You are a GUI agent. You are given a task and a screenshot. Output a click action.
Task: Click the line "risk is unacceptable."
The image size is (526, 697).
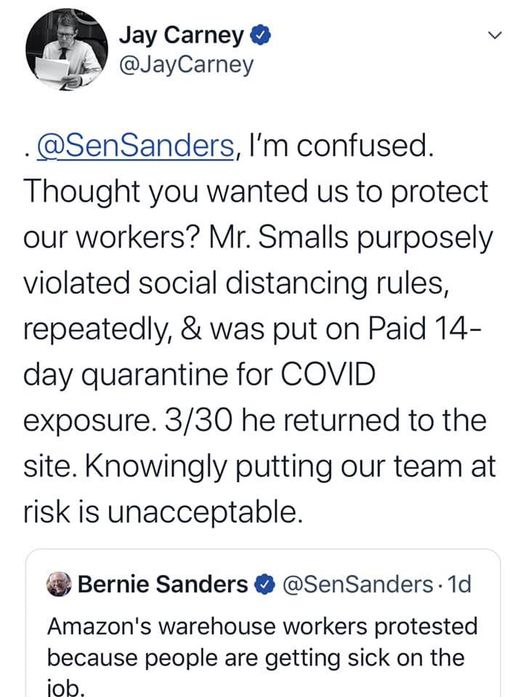click(163, 512)
